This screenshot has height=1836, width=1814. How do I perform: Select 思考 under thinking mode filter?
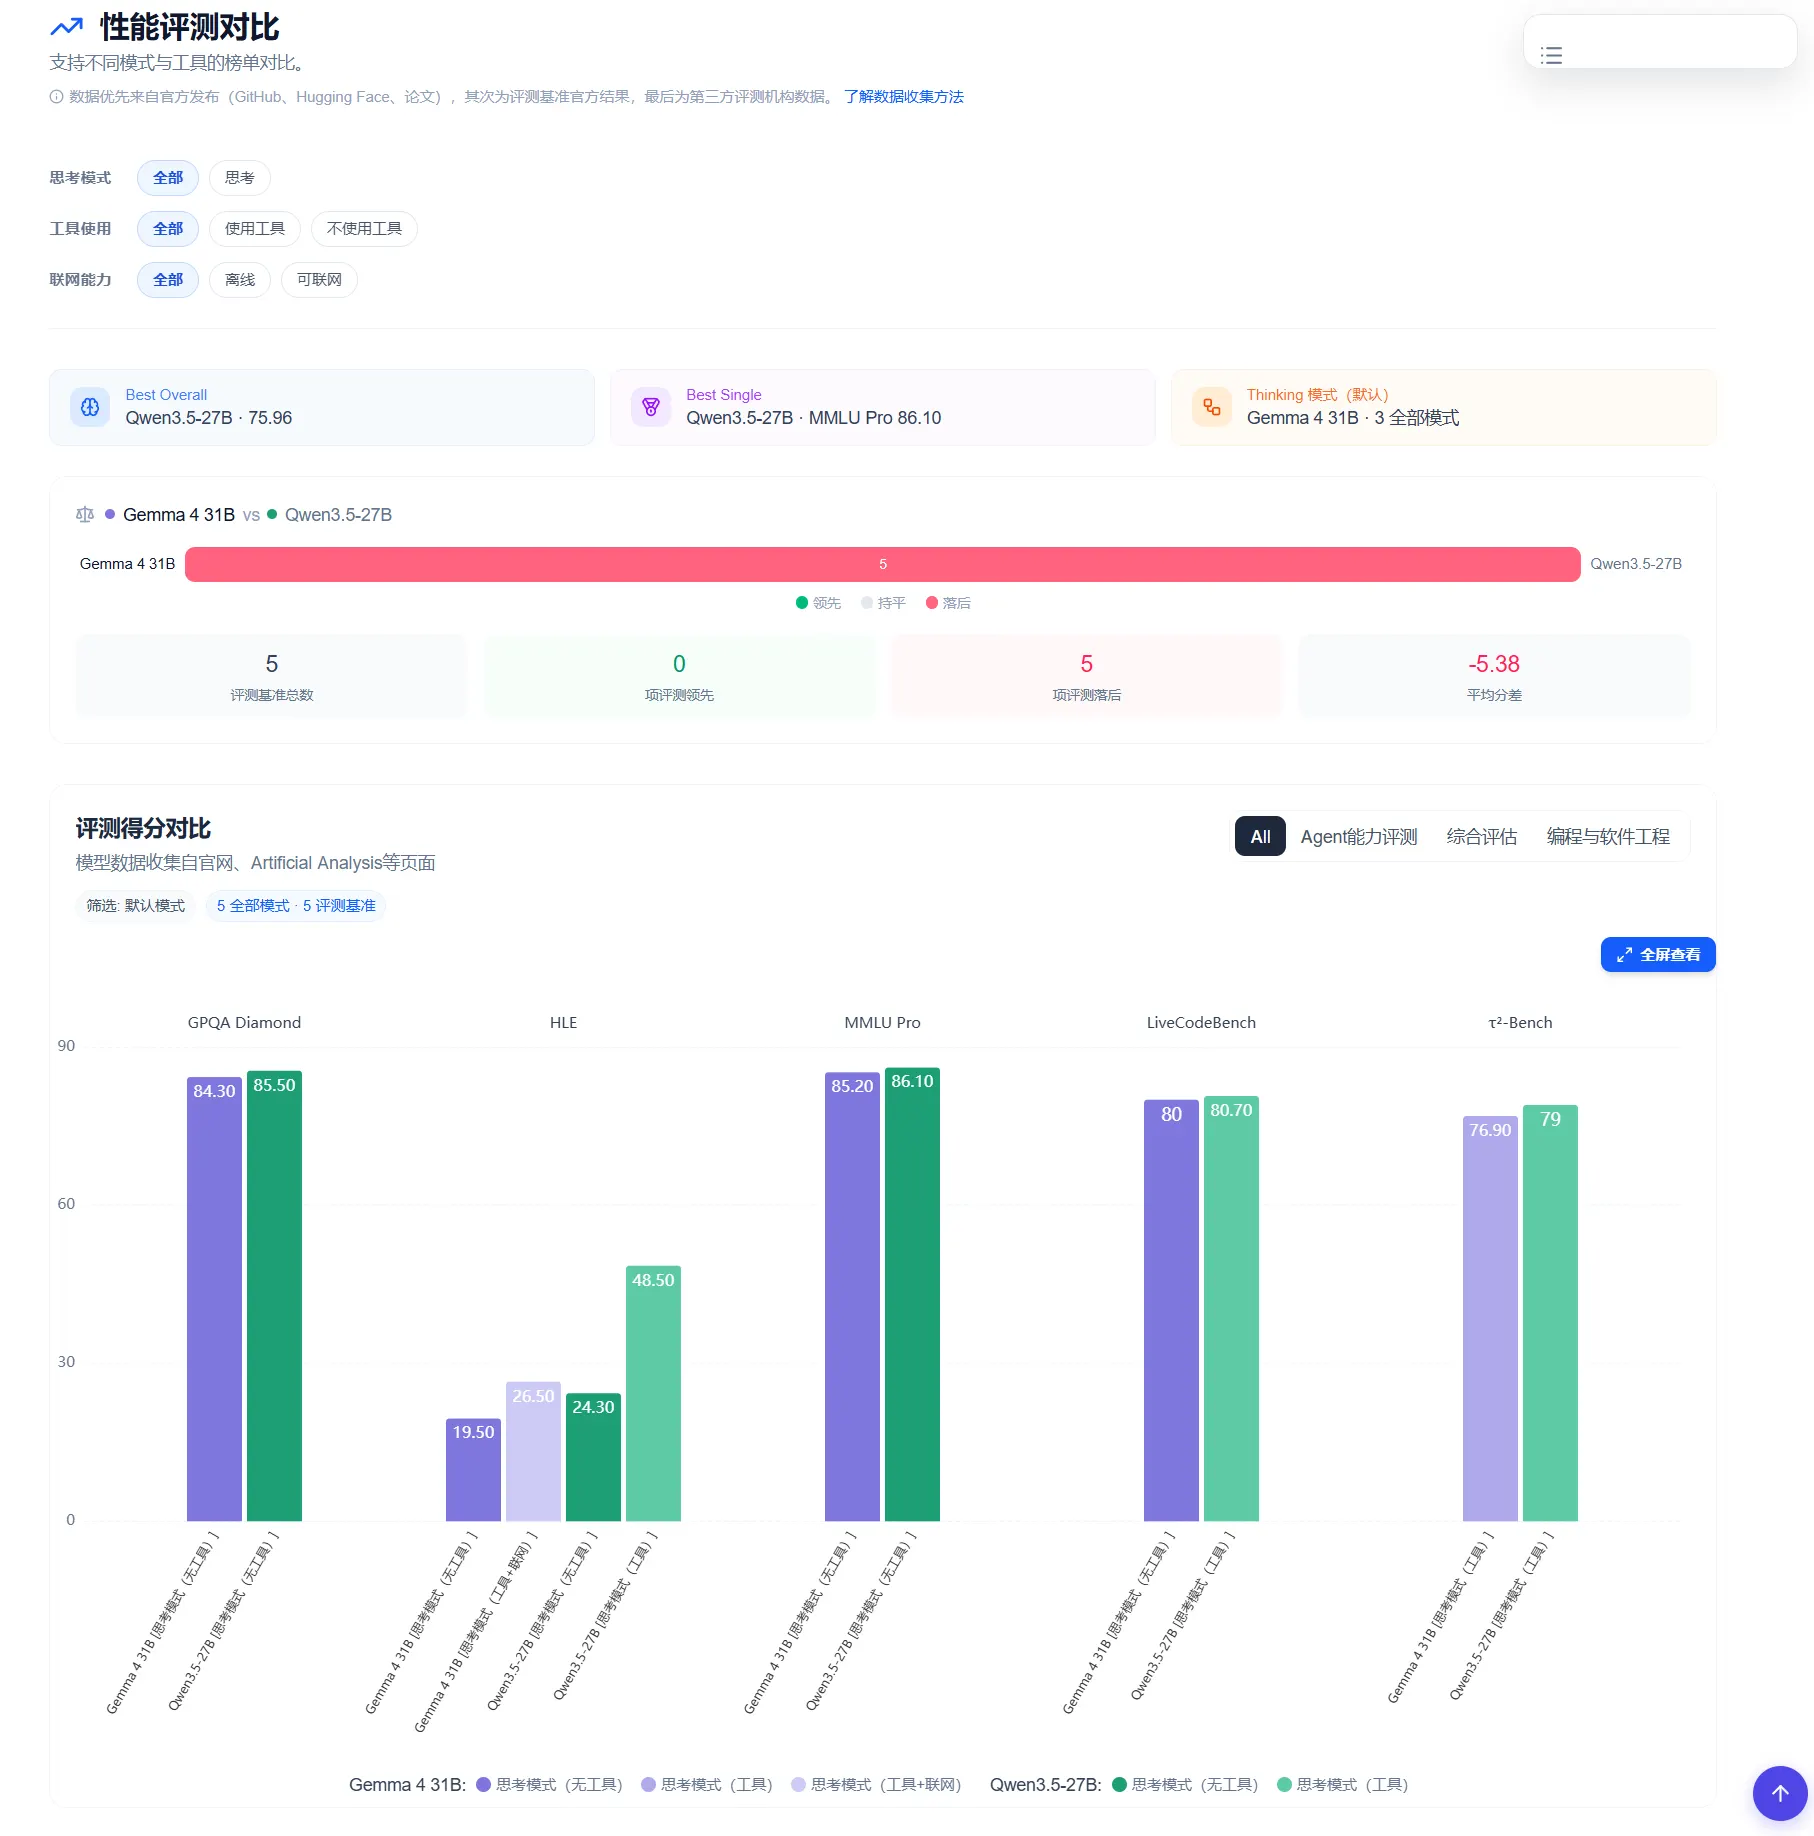pyautogui.click(x=239, y=178)
